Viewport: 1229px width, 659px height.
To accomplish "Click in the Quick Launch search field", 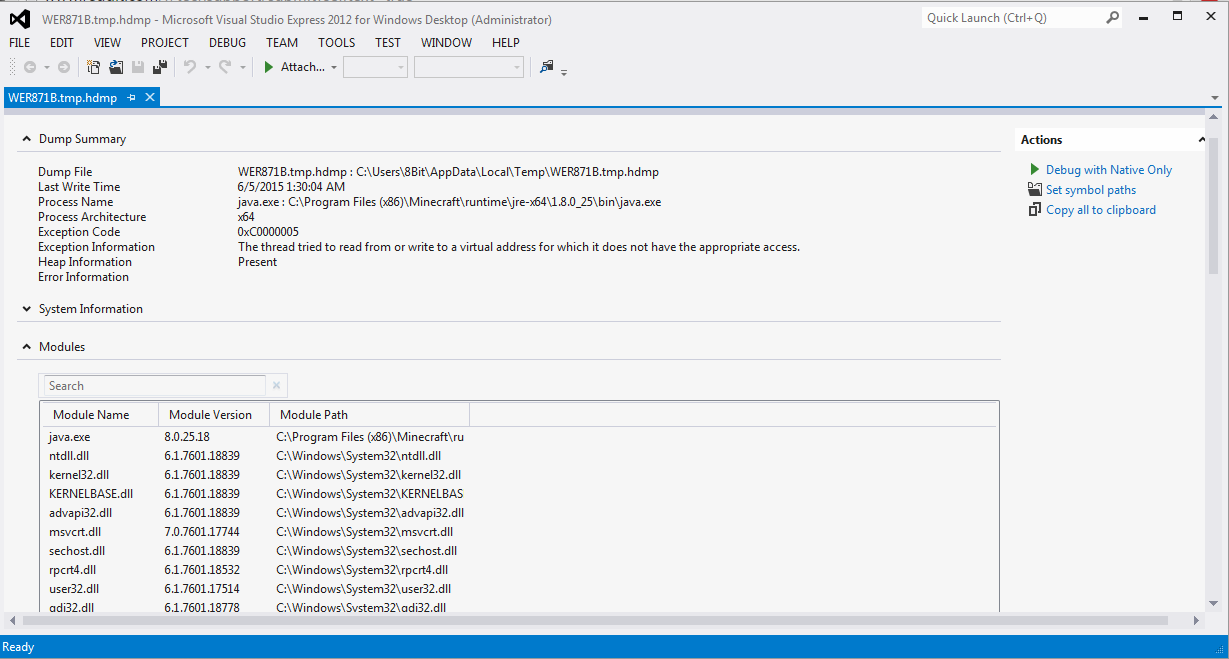I will point(1012,18).
